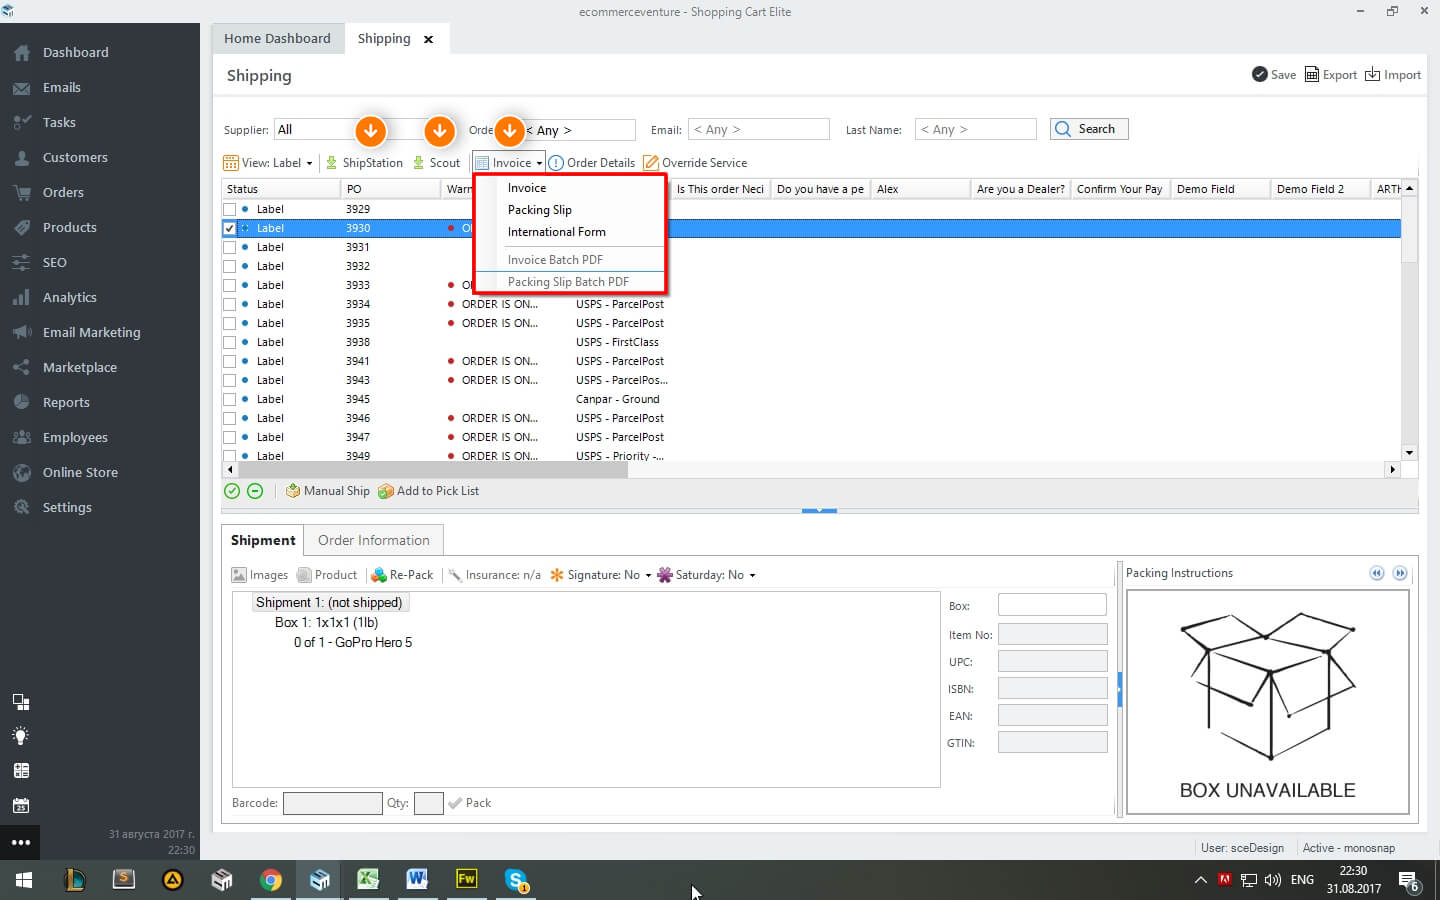The image size is (1440, 900).
Task: Open Emails in the sidebar
Action: [61, 88]
